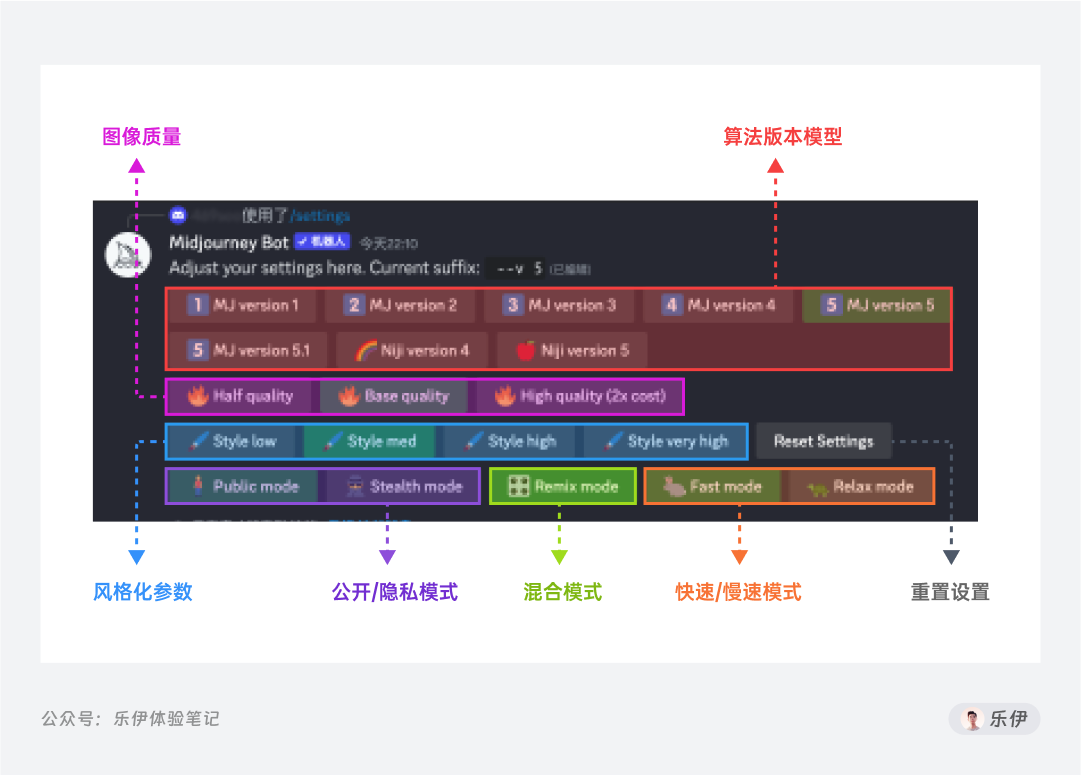Click the rainbow icon on Niji version 4

pyautogui.click(x=366, y=351)
